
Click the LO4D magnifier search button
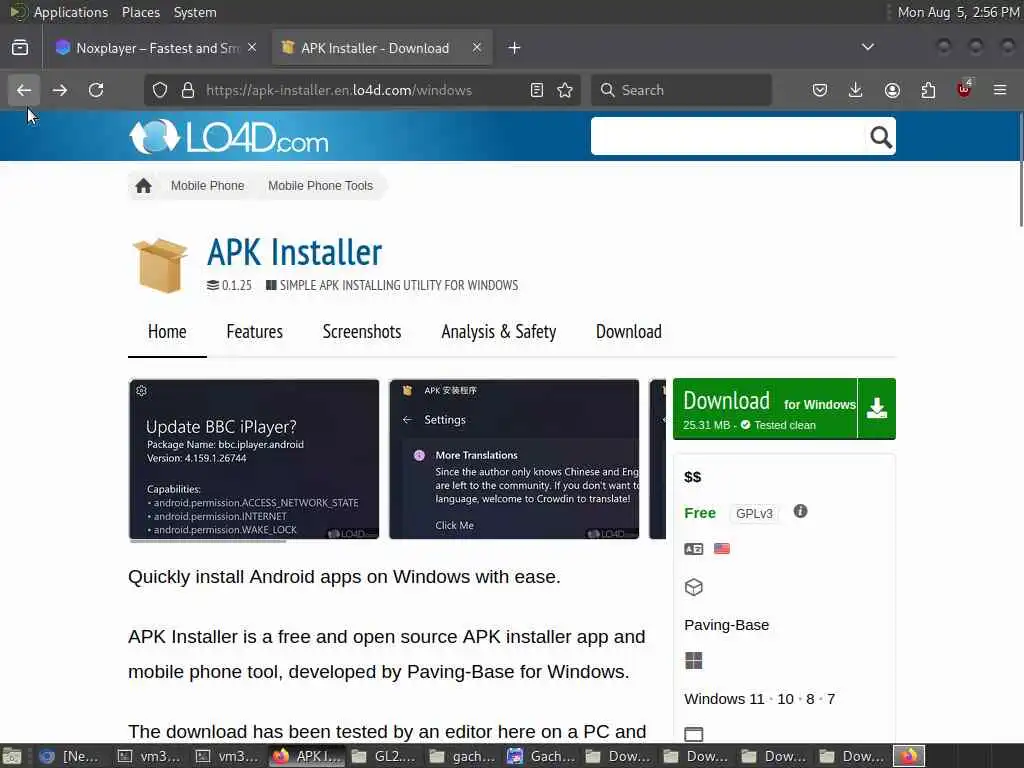pos(881,137)
